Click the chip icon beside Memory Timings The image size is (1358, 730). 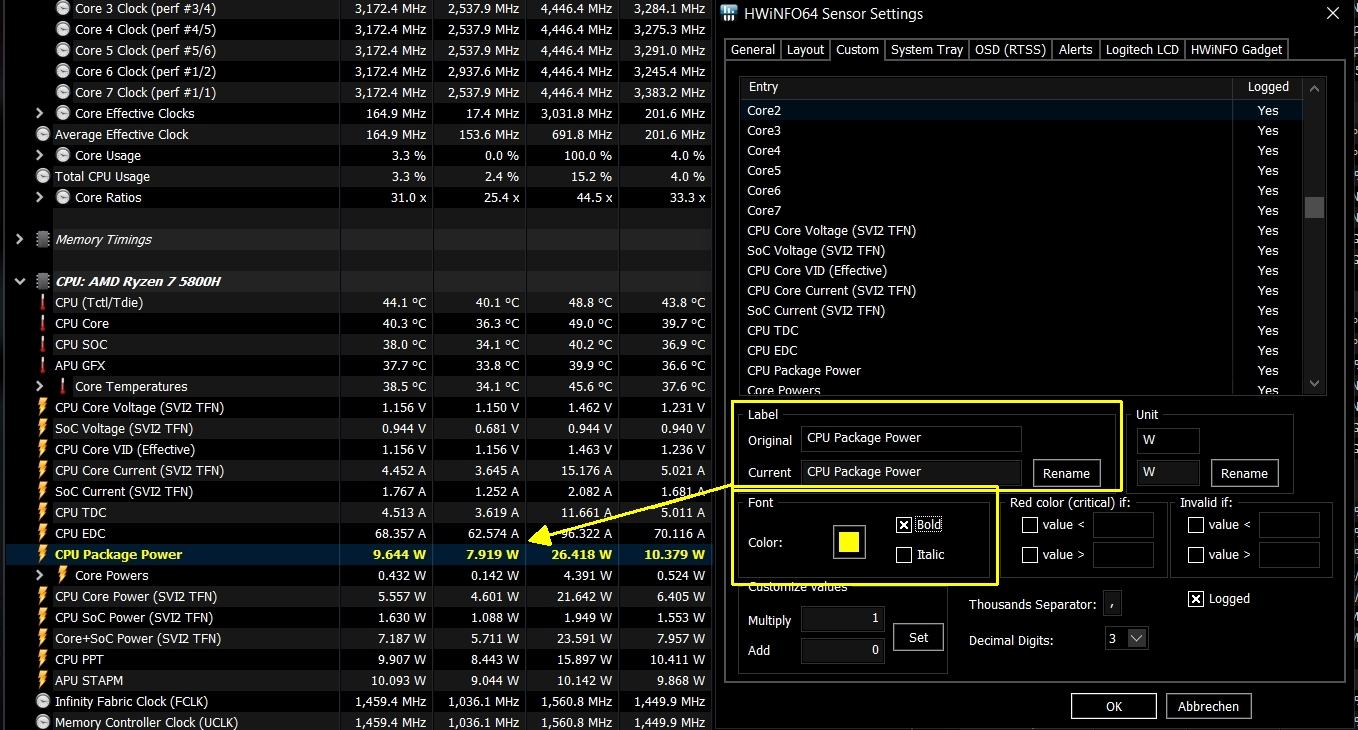[x=42, y=239]
